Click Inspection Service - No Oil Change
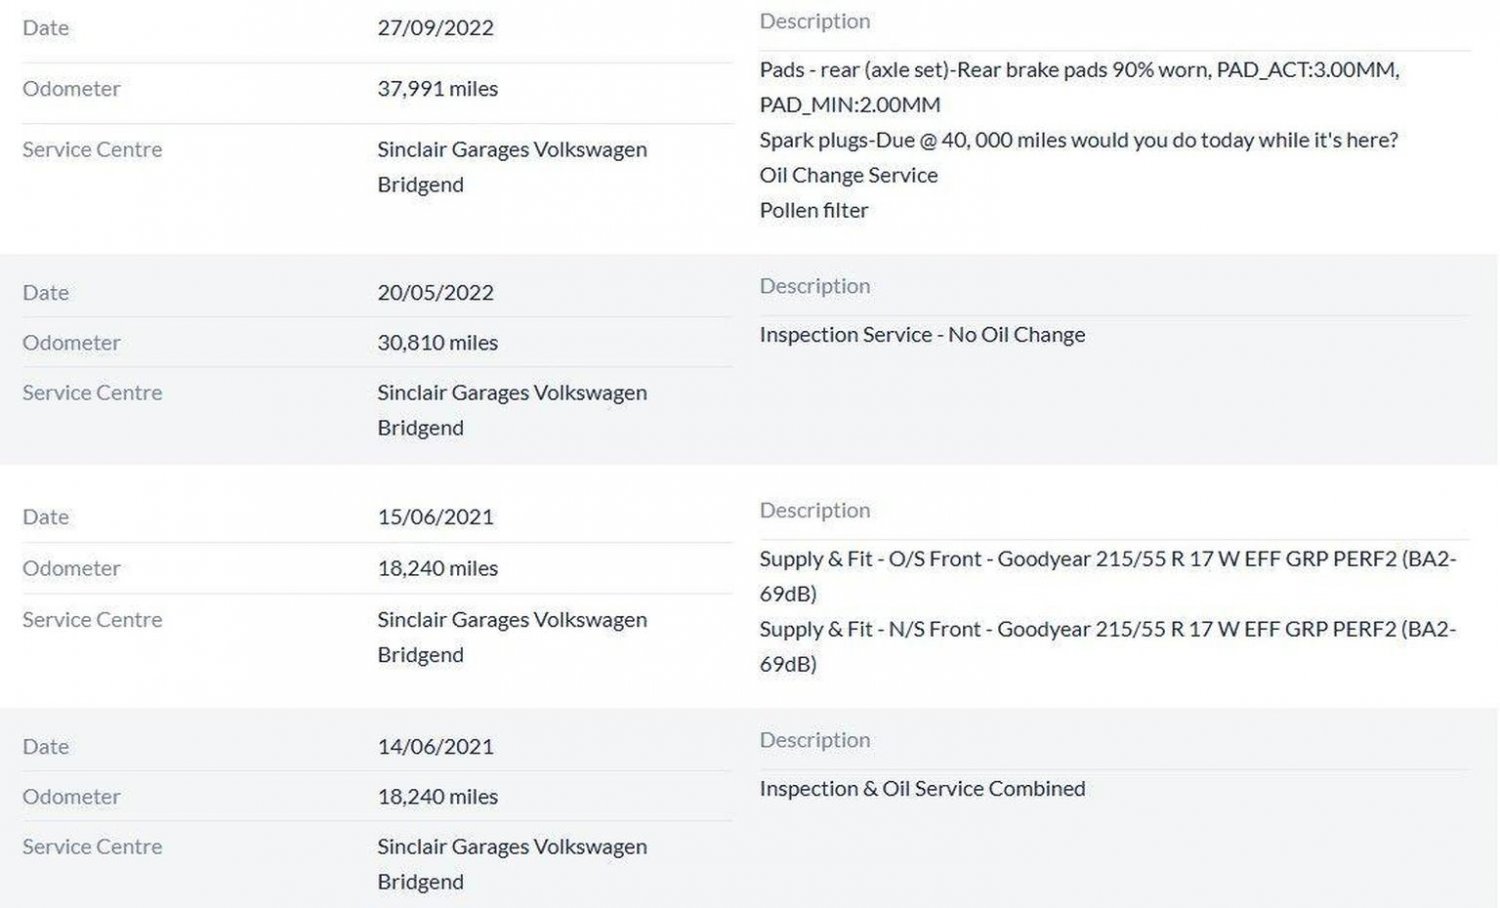This screenshot has height=908, width=1500. [x=921, y=335]
